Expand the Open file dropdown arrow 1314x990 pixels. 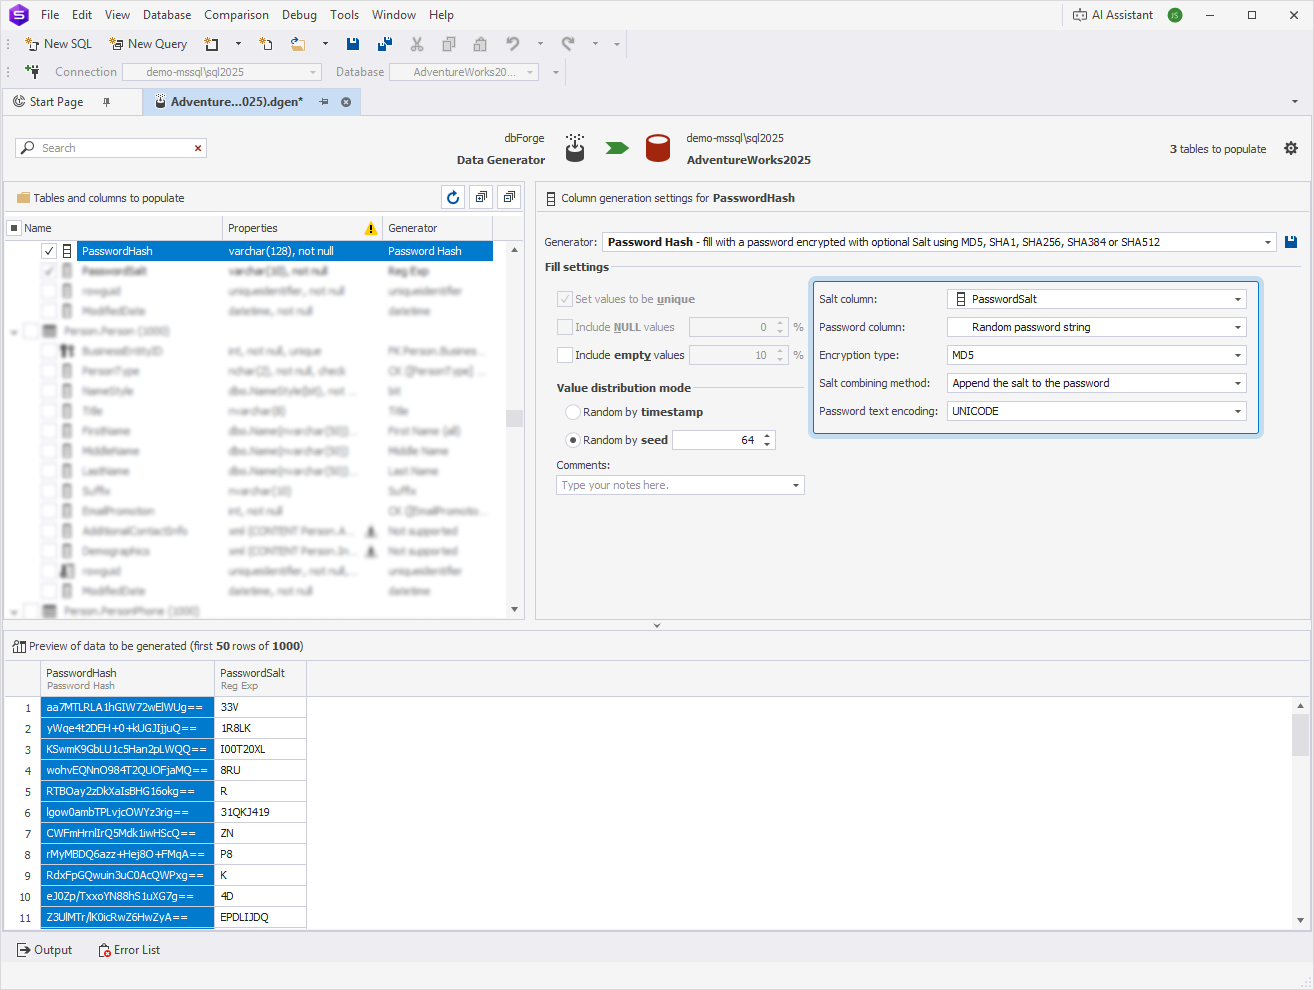[x=325, y=44]
